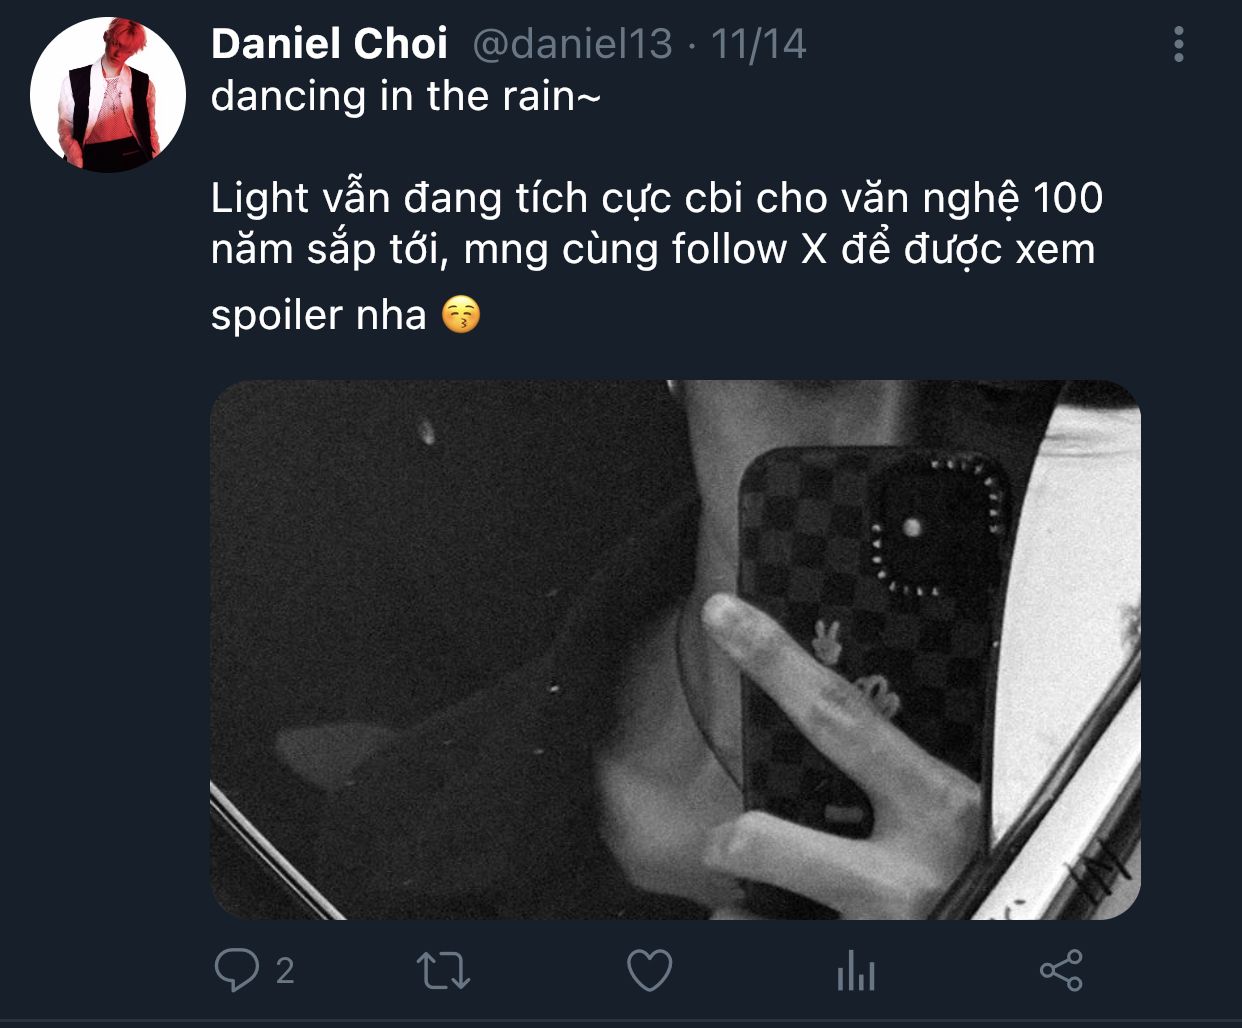1242x1028 pixels.
Task: Open Daniel Choi's profile avatar
Action: click(x=108, y=95)
